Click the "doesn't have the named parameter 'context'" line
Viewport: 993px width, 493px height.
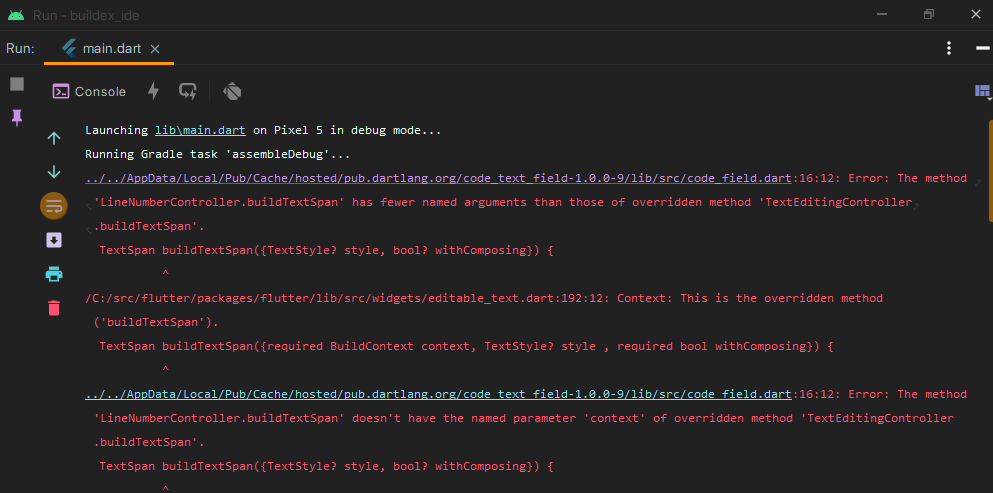point(523,419)
